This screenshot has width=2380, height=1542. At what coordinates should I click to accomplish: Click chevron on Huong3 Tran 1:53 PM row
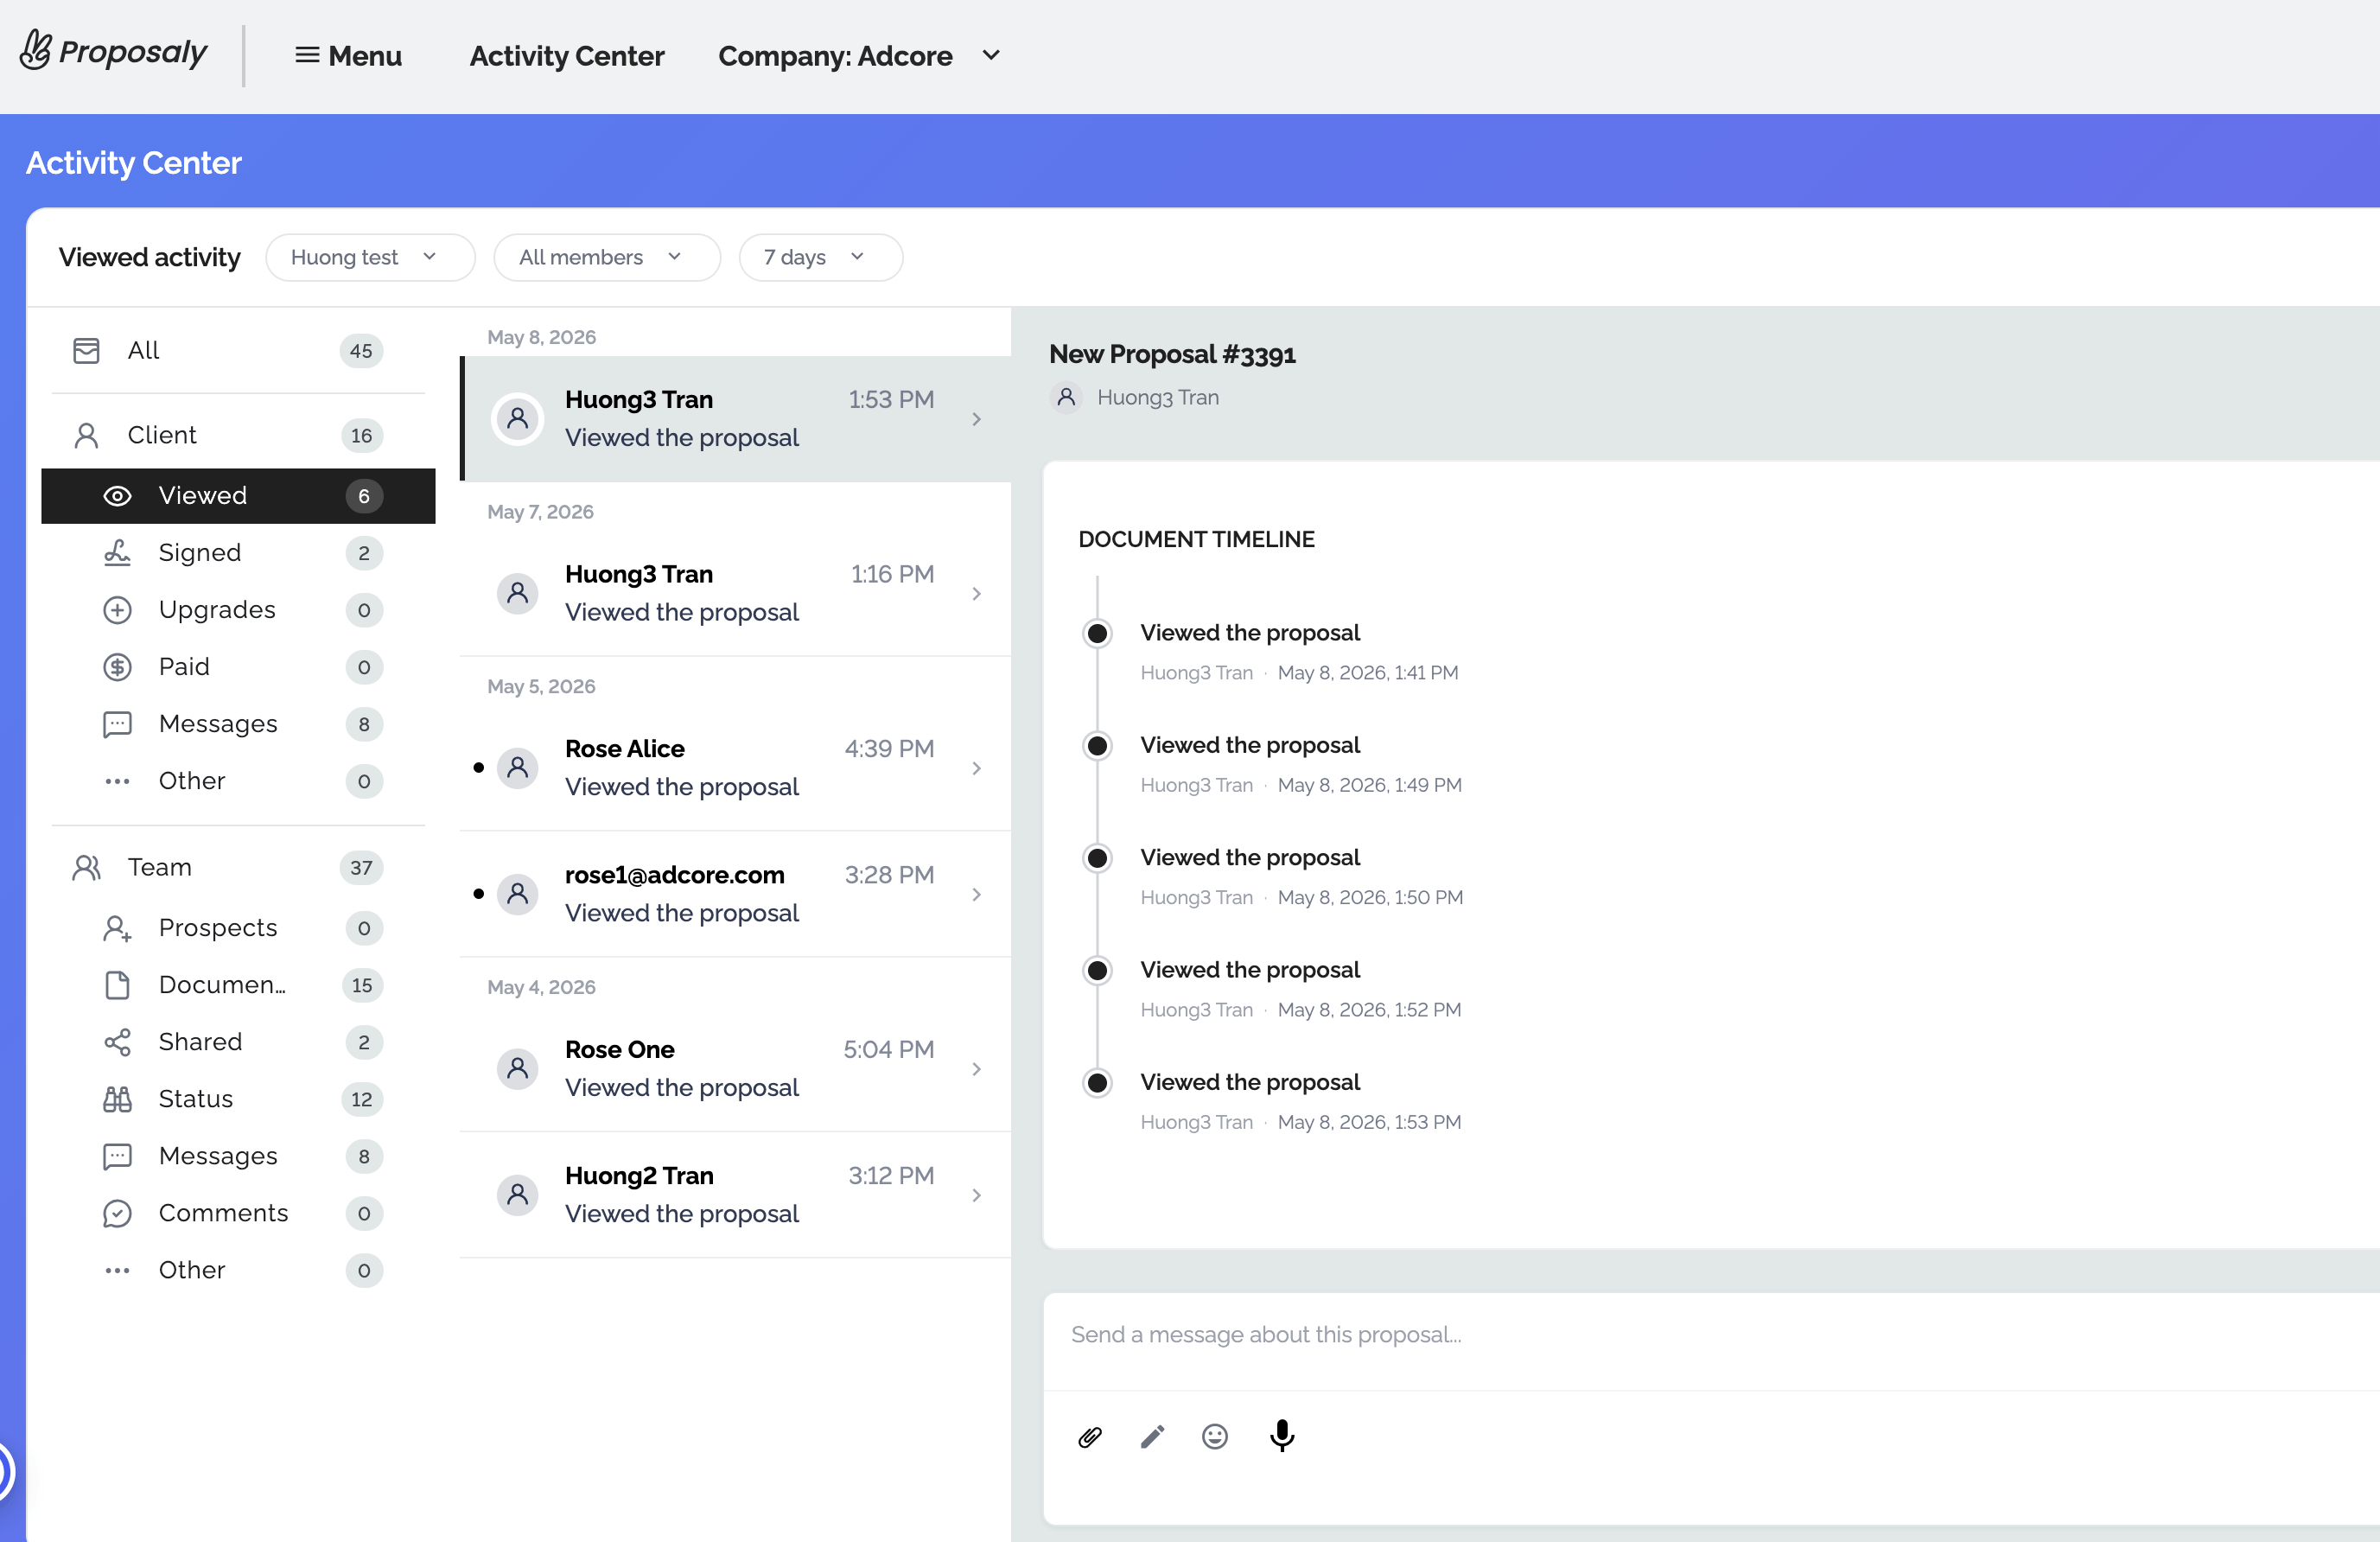977,419
